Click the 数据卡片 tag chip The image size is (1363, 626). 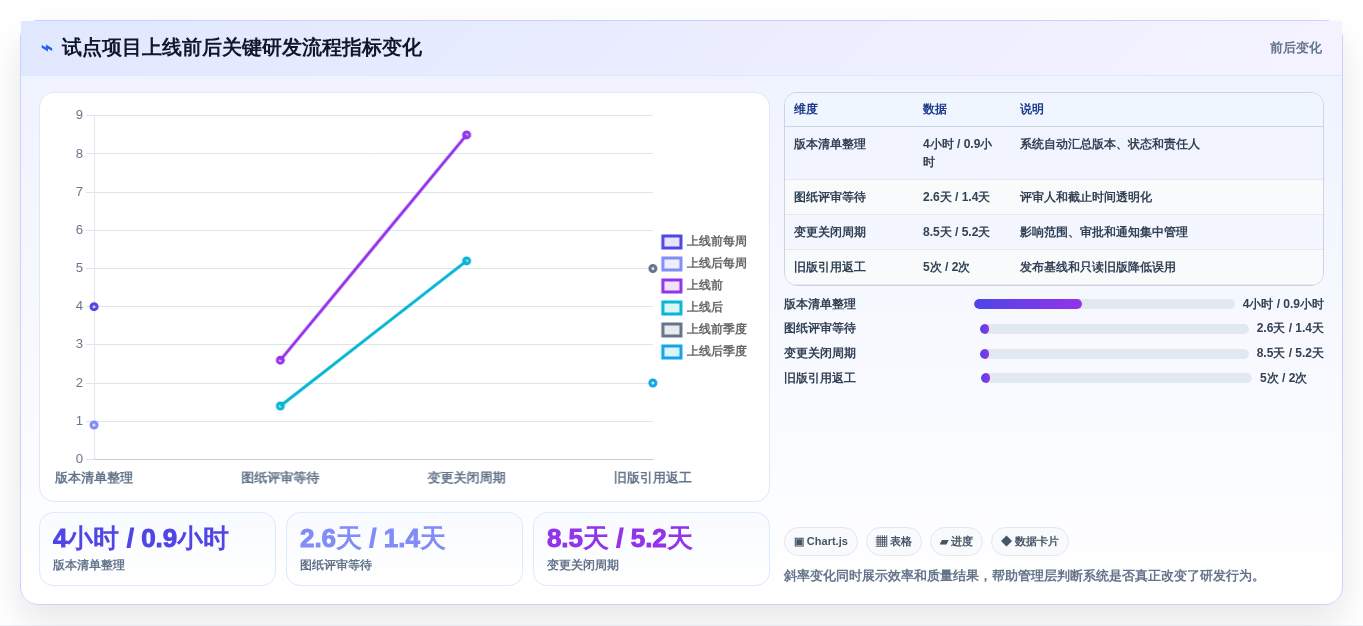coord(1030,541)
